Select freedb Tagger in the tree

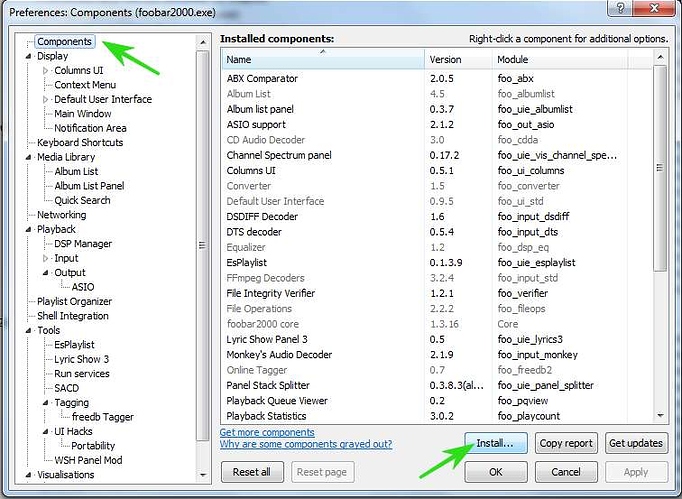pos(103,417)
